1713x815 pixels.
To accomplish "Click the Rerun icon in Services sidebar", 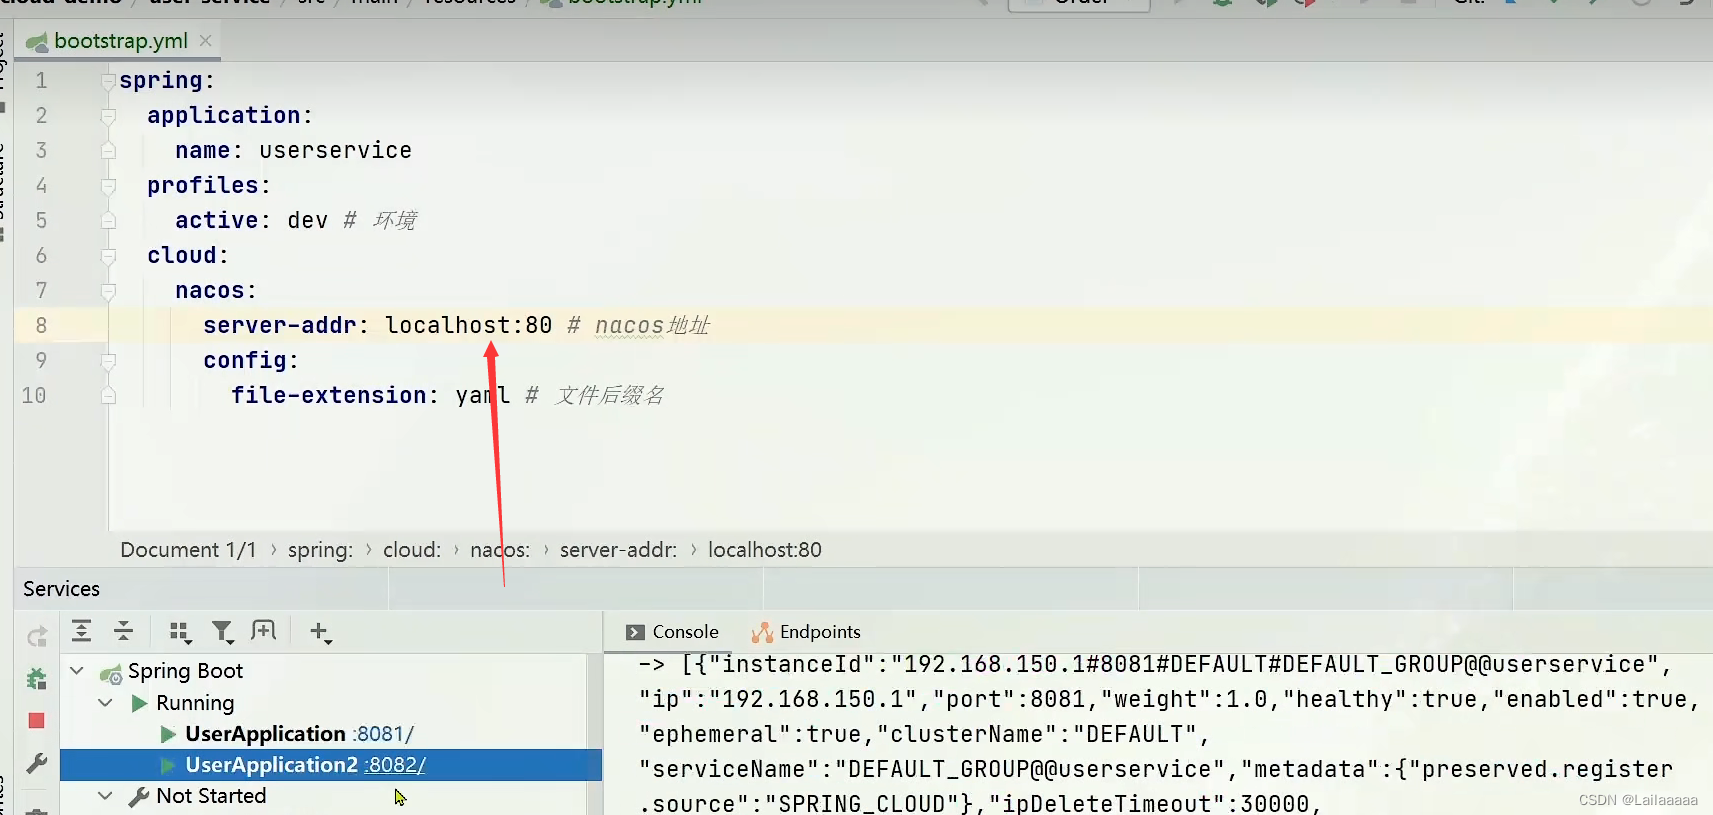I will pyautogui.click(x=37, y=637).
